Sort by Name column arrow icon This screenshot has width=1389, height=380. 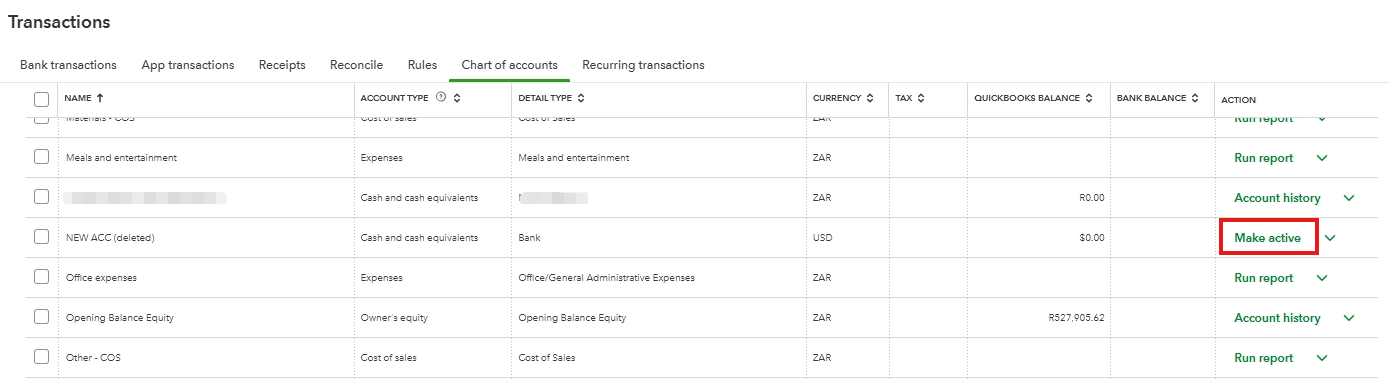point(99,98)
